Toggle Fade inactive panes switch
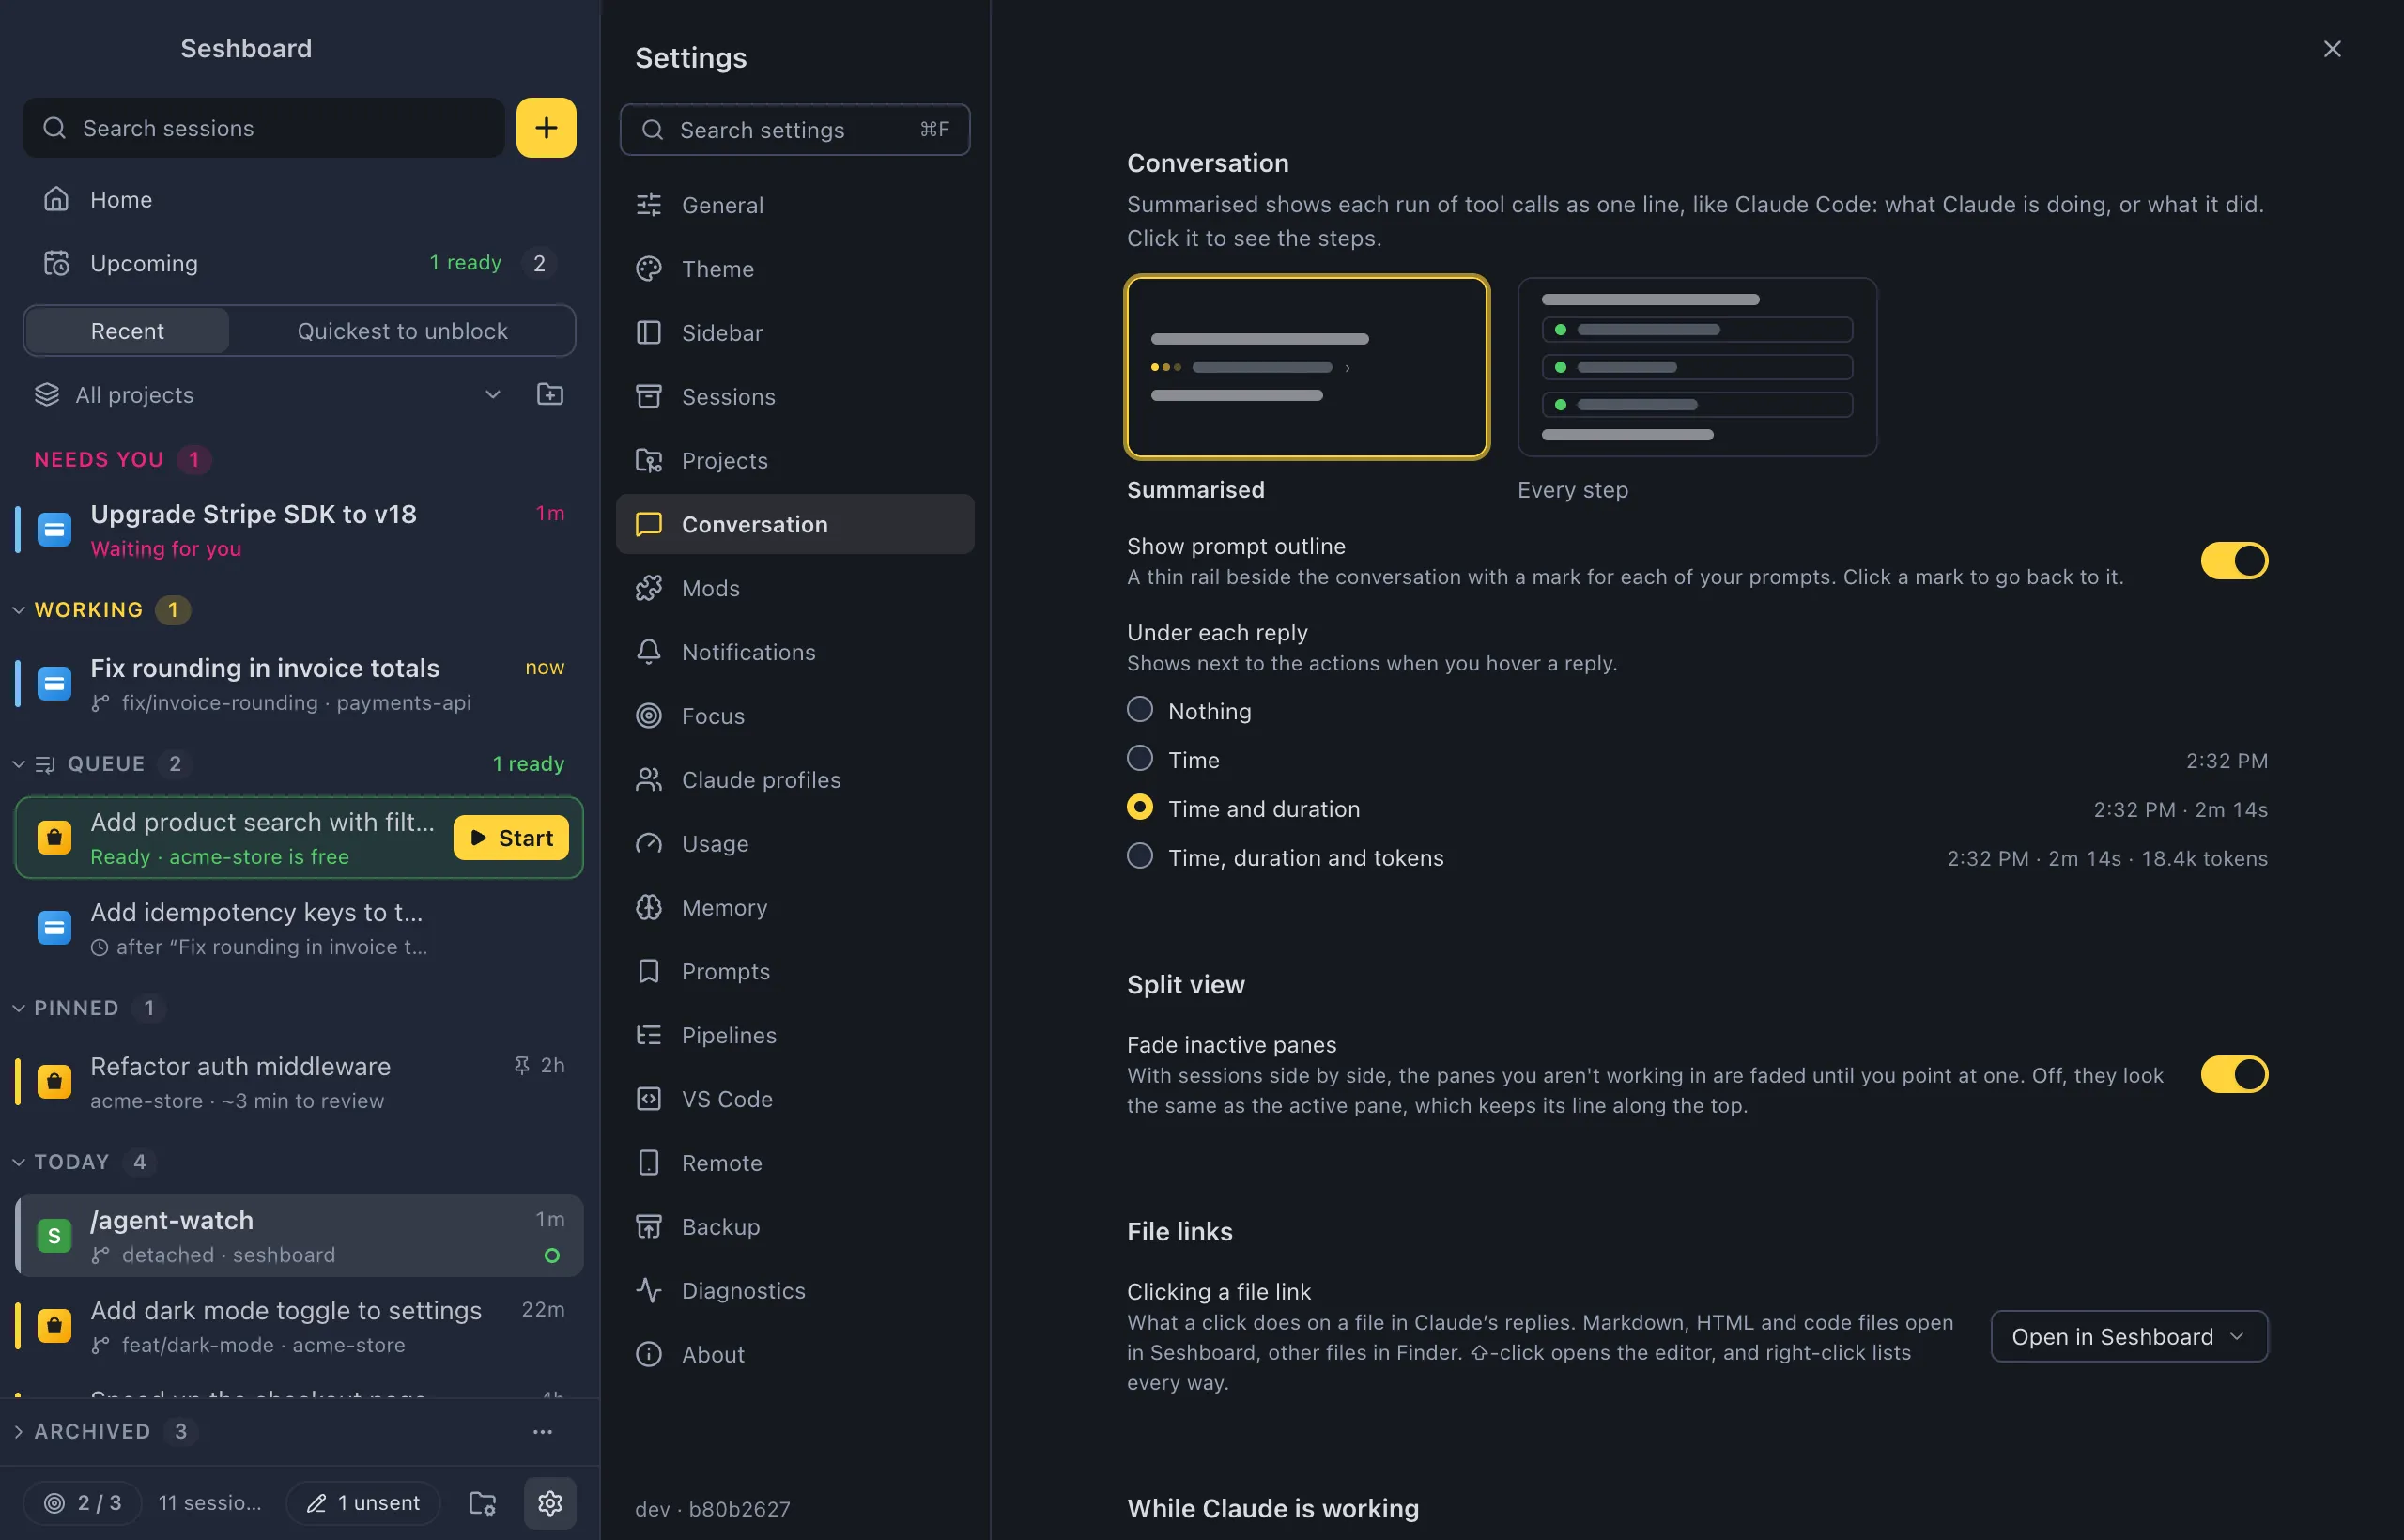Image resolution: width=2404 pixels, height=1540 pixels. 2234,1074
